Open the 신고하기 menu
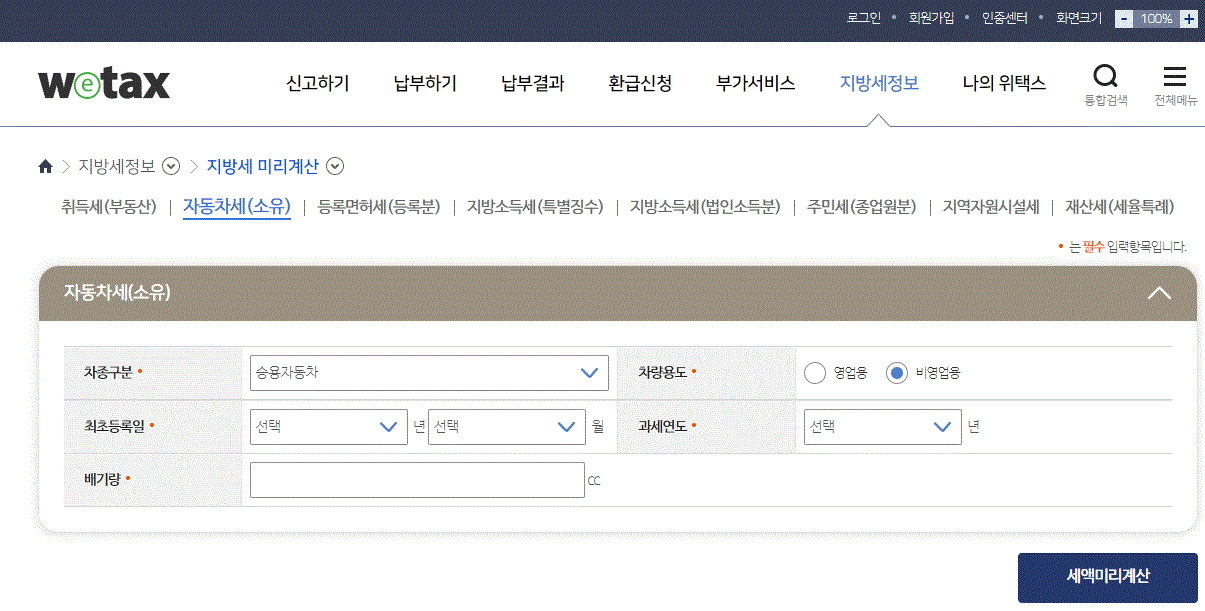 point(318,84)
